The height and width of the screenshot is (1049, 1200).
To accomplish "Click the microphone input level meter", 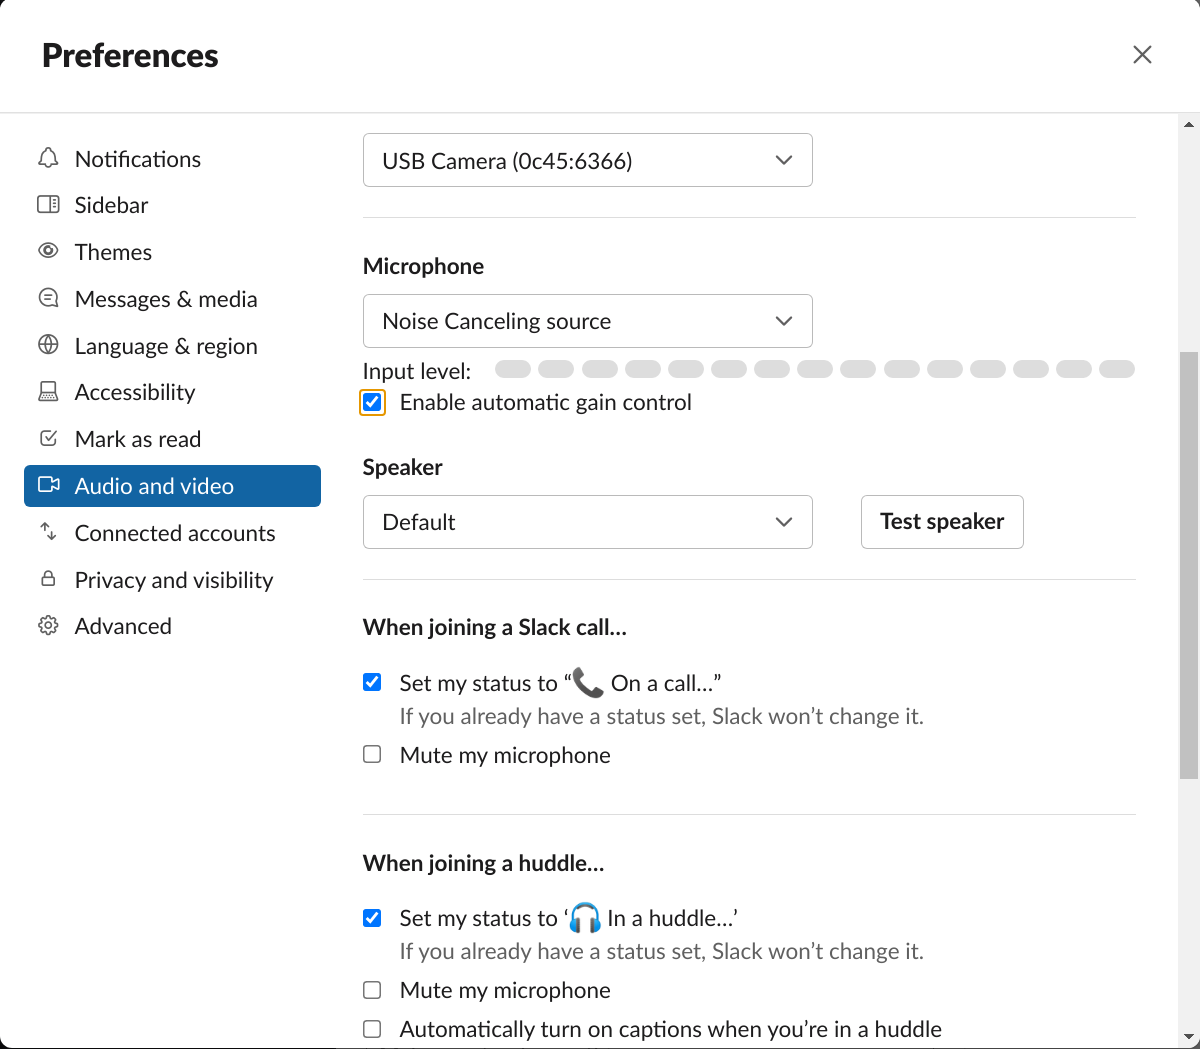I will coord(814,370).
